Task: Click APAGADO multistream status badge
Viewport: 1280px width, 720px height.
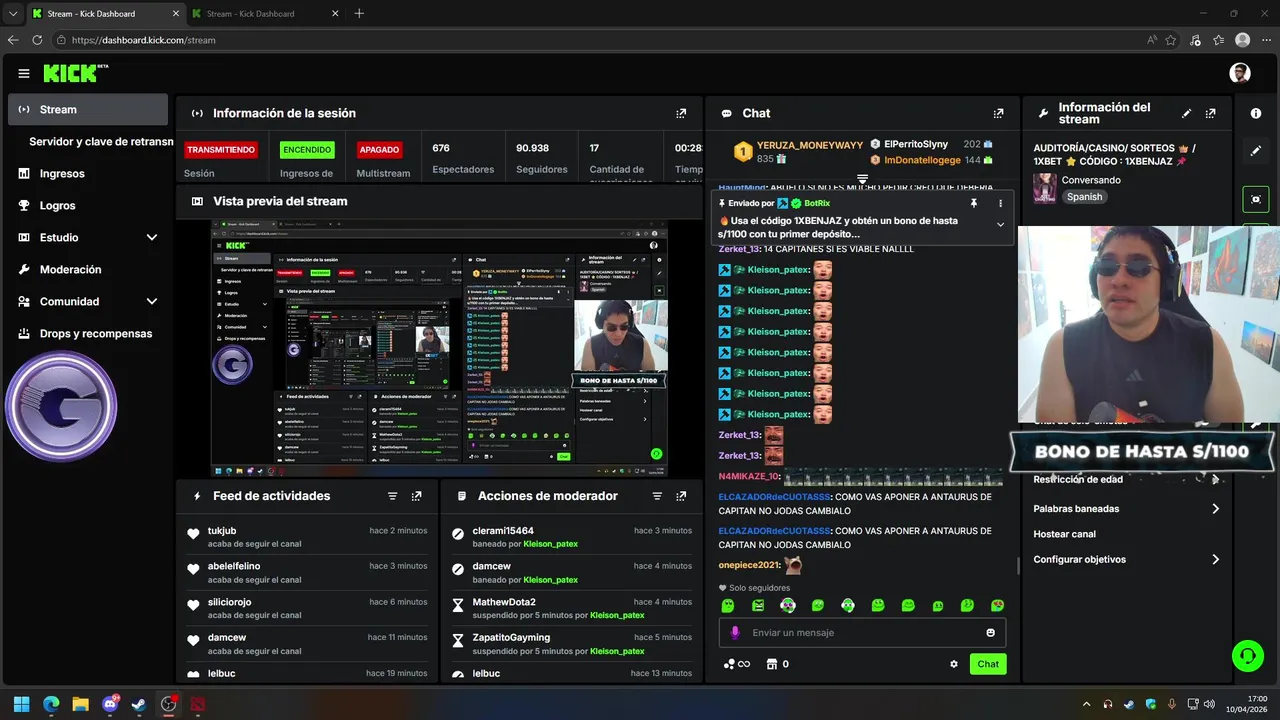Action: (380, 150)
